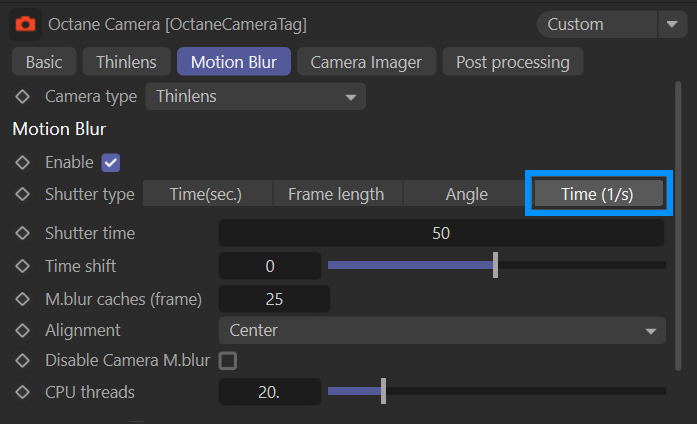Open the Alignment Center dropdown

tap(441, 330)
